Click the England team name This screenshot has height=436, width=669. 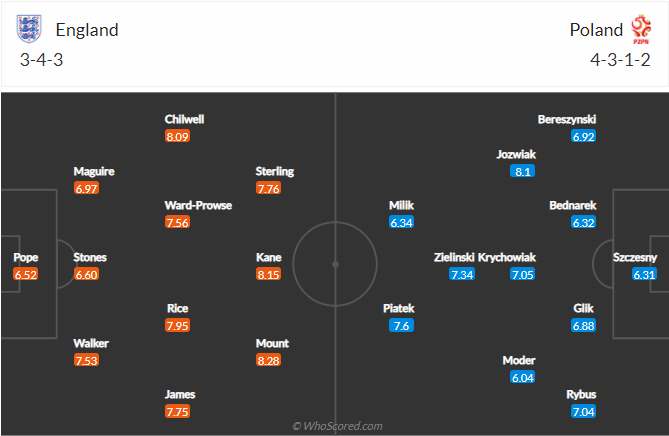[87, 30]
